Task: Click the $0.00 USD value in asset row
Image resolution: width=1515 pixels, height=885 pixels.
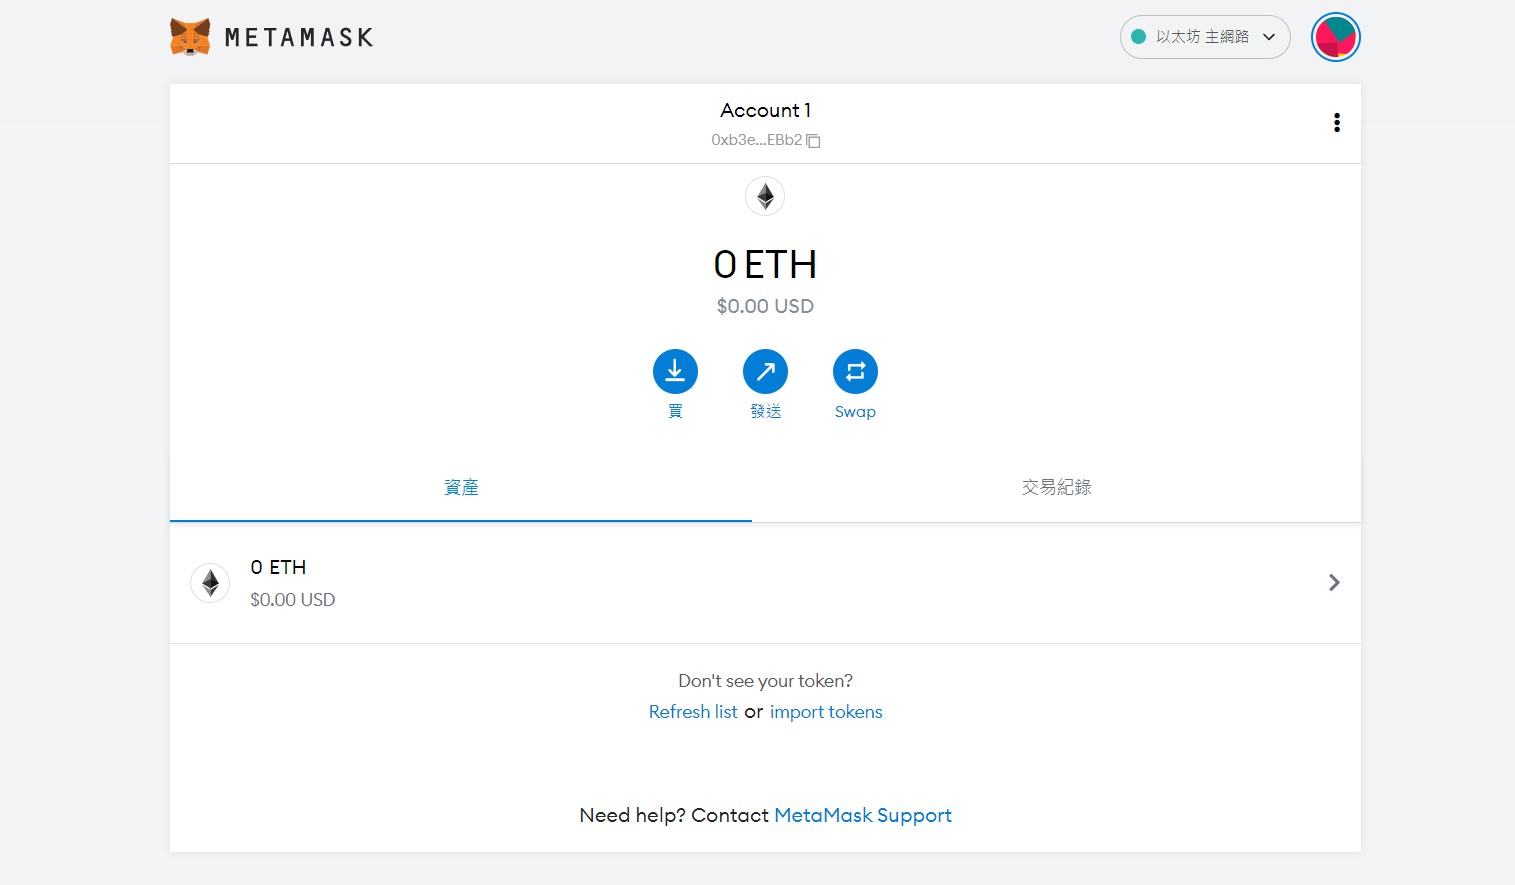Action: pyautogui.click(x=293, y=600)
